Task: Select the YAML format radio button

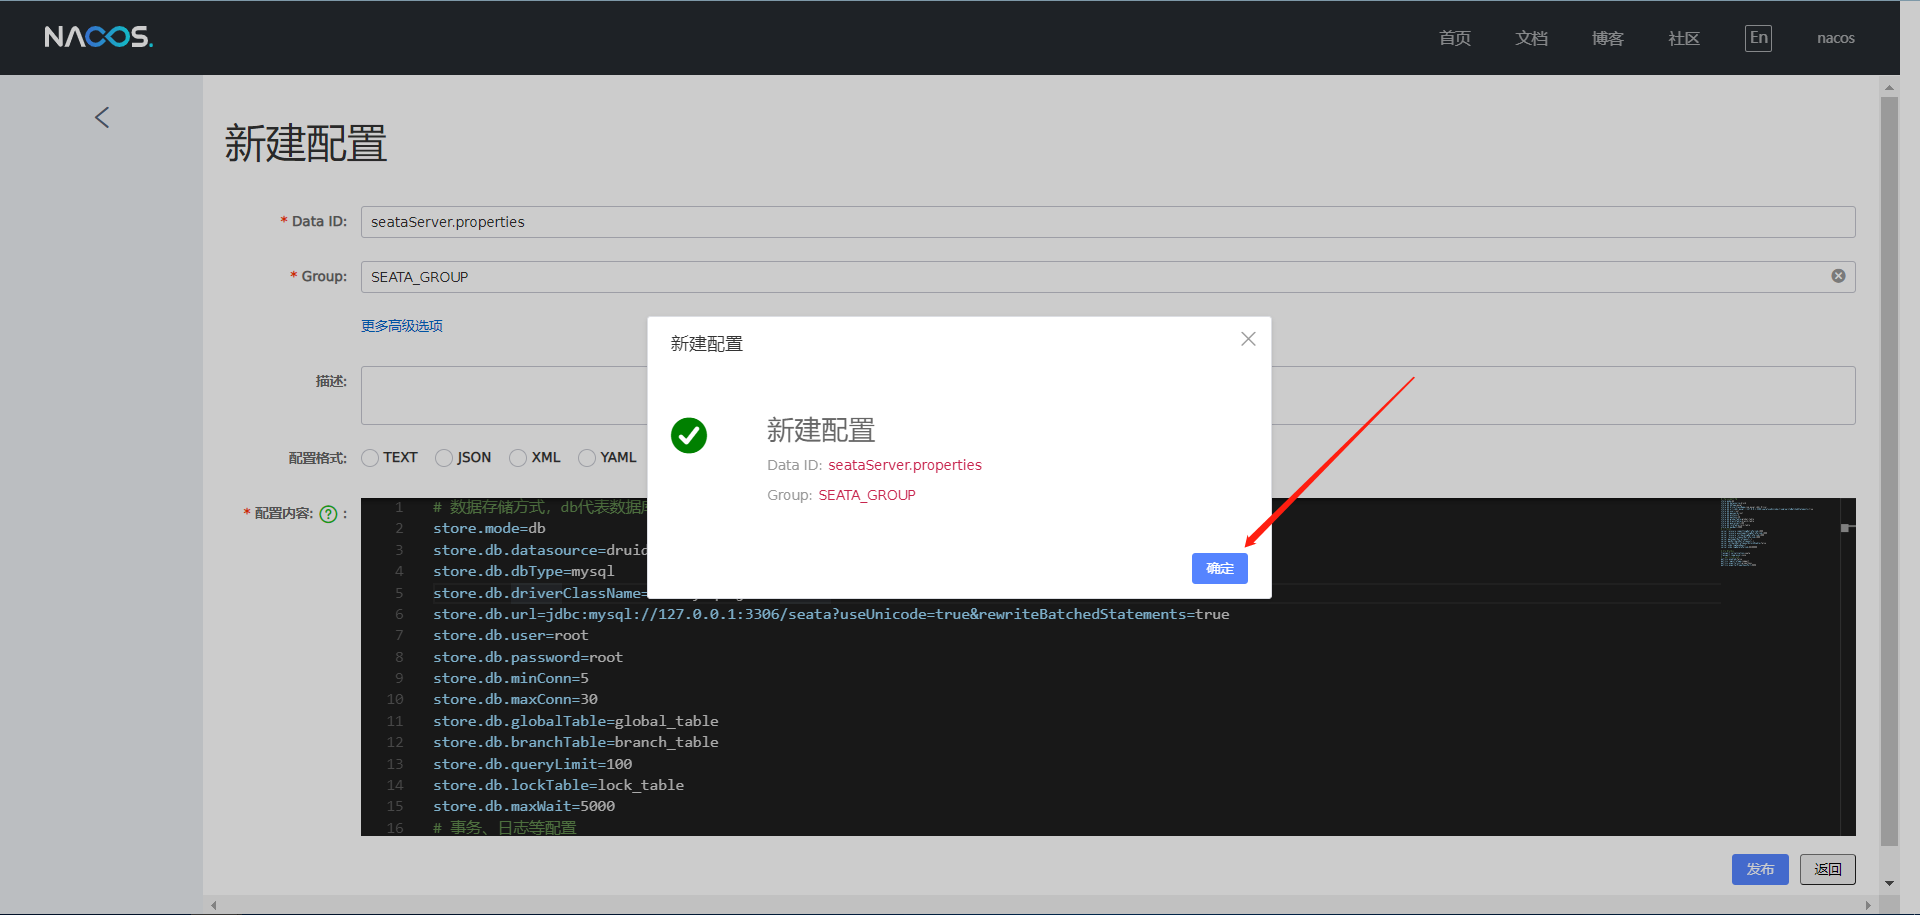Action: (587, 458)
